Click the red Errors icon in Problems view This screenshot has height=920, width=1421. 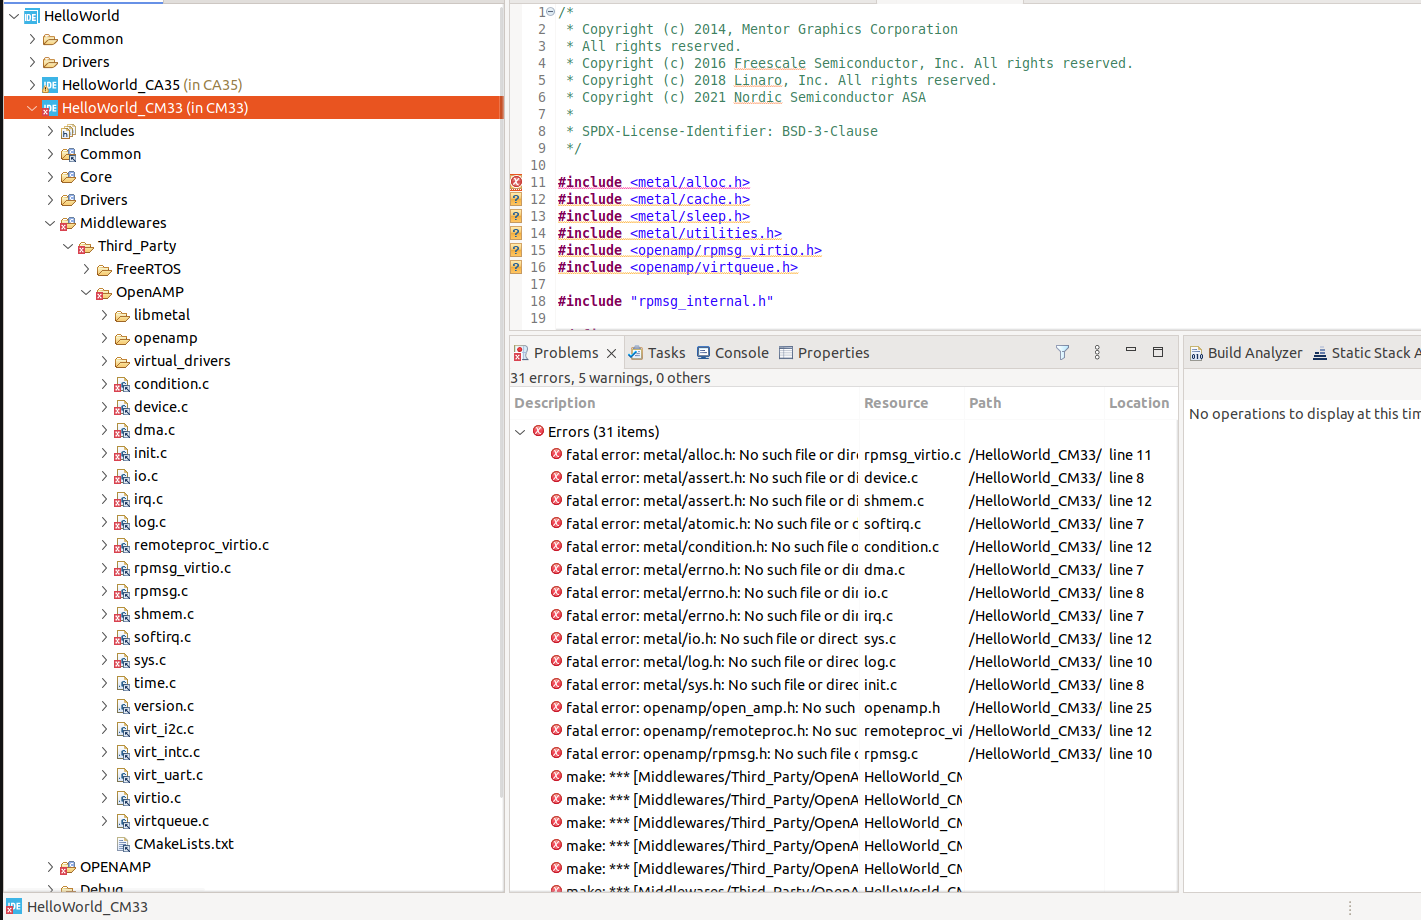537,431
